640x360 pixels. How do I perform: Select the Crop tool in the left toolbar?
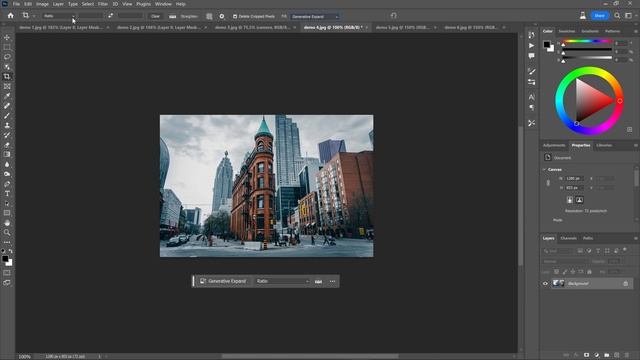(7, 77)
